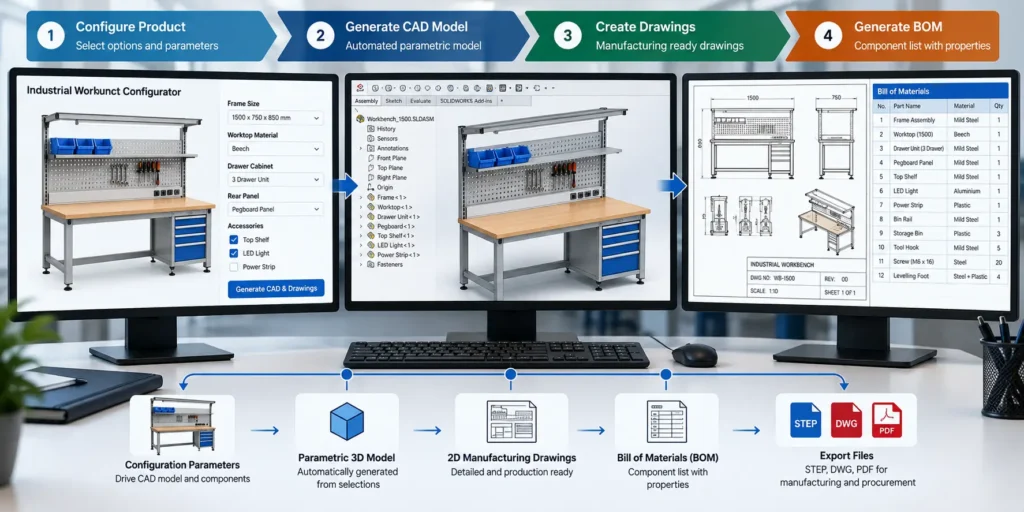Click the LED Light<1> component icon

click(370, 245)
